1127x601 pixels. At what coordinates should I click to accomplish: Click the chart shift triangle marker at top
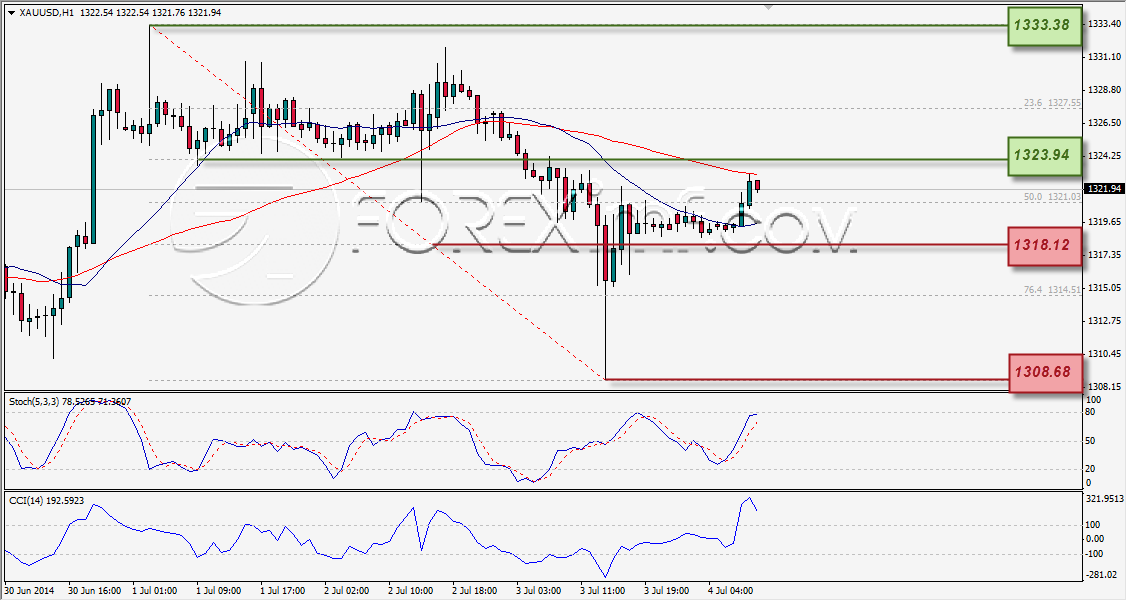coord(768,6)
